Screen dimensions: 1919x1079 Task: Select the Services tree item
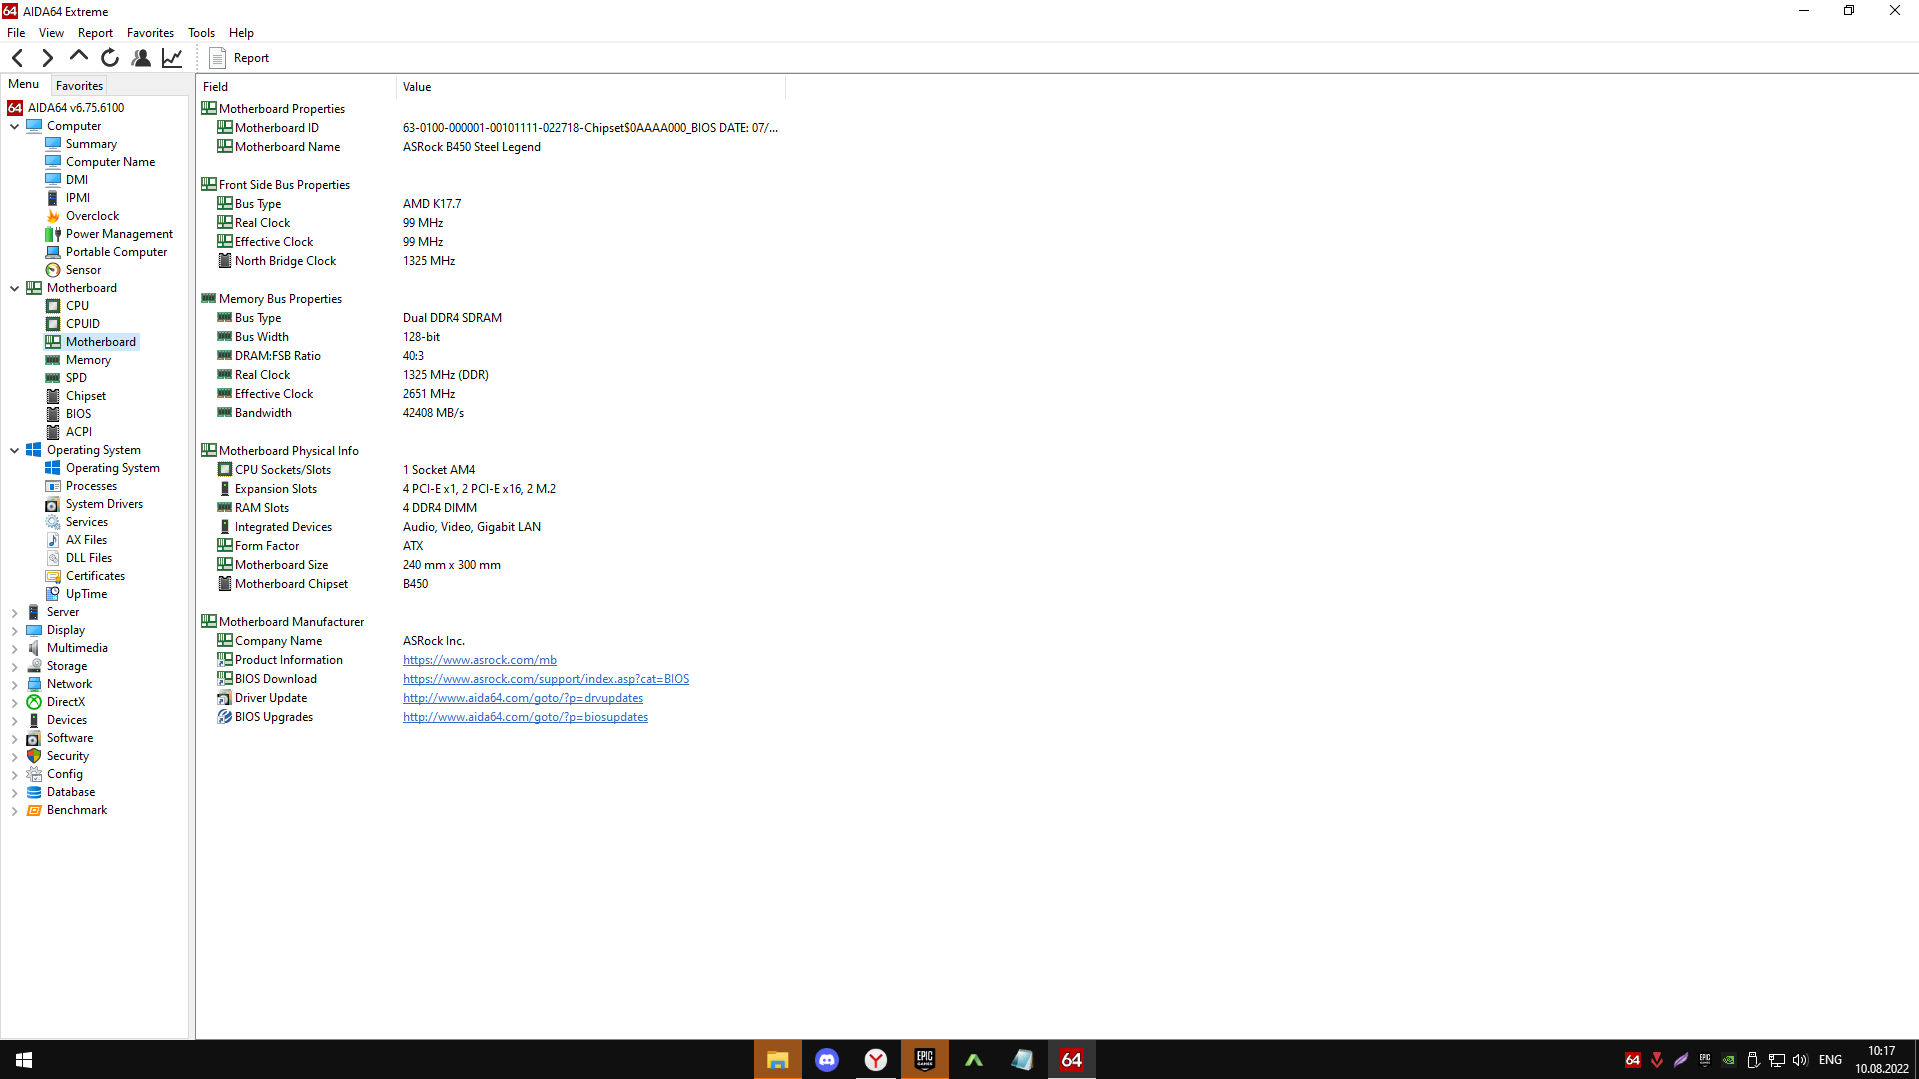[86, 522]
